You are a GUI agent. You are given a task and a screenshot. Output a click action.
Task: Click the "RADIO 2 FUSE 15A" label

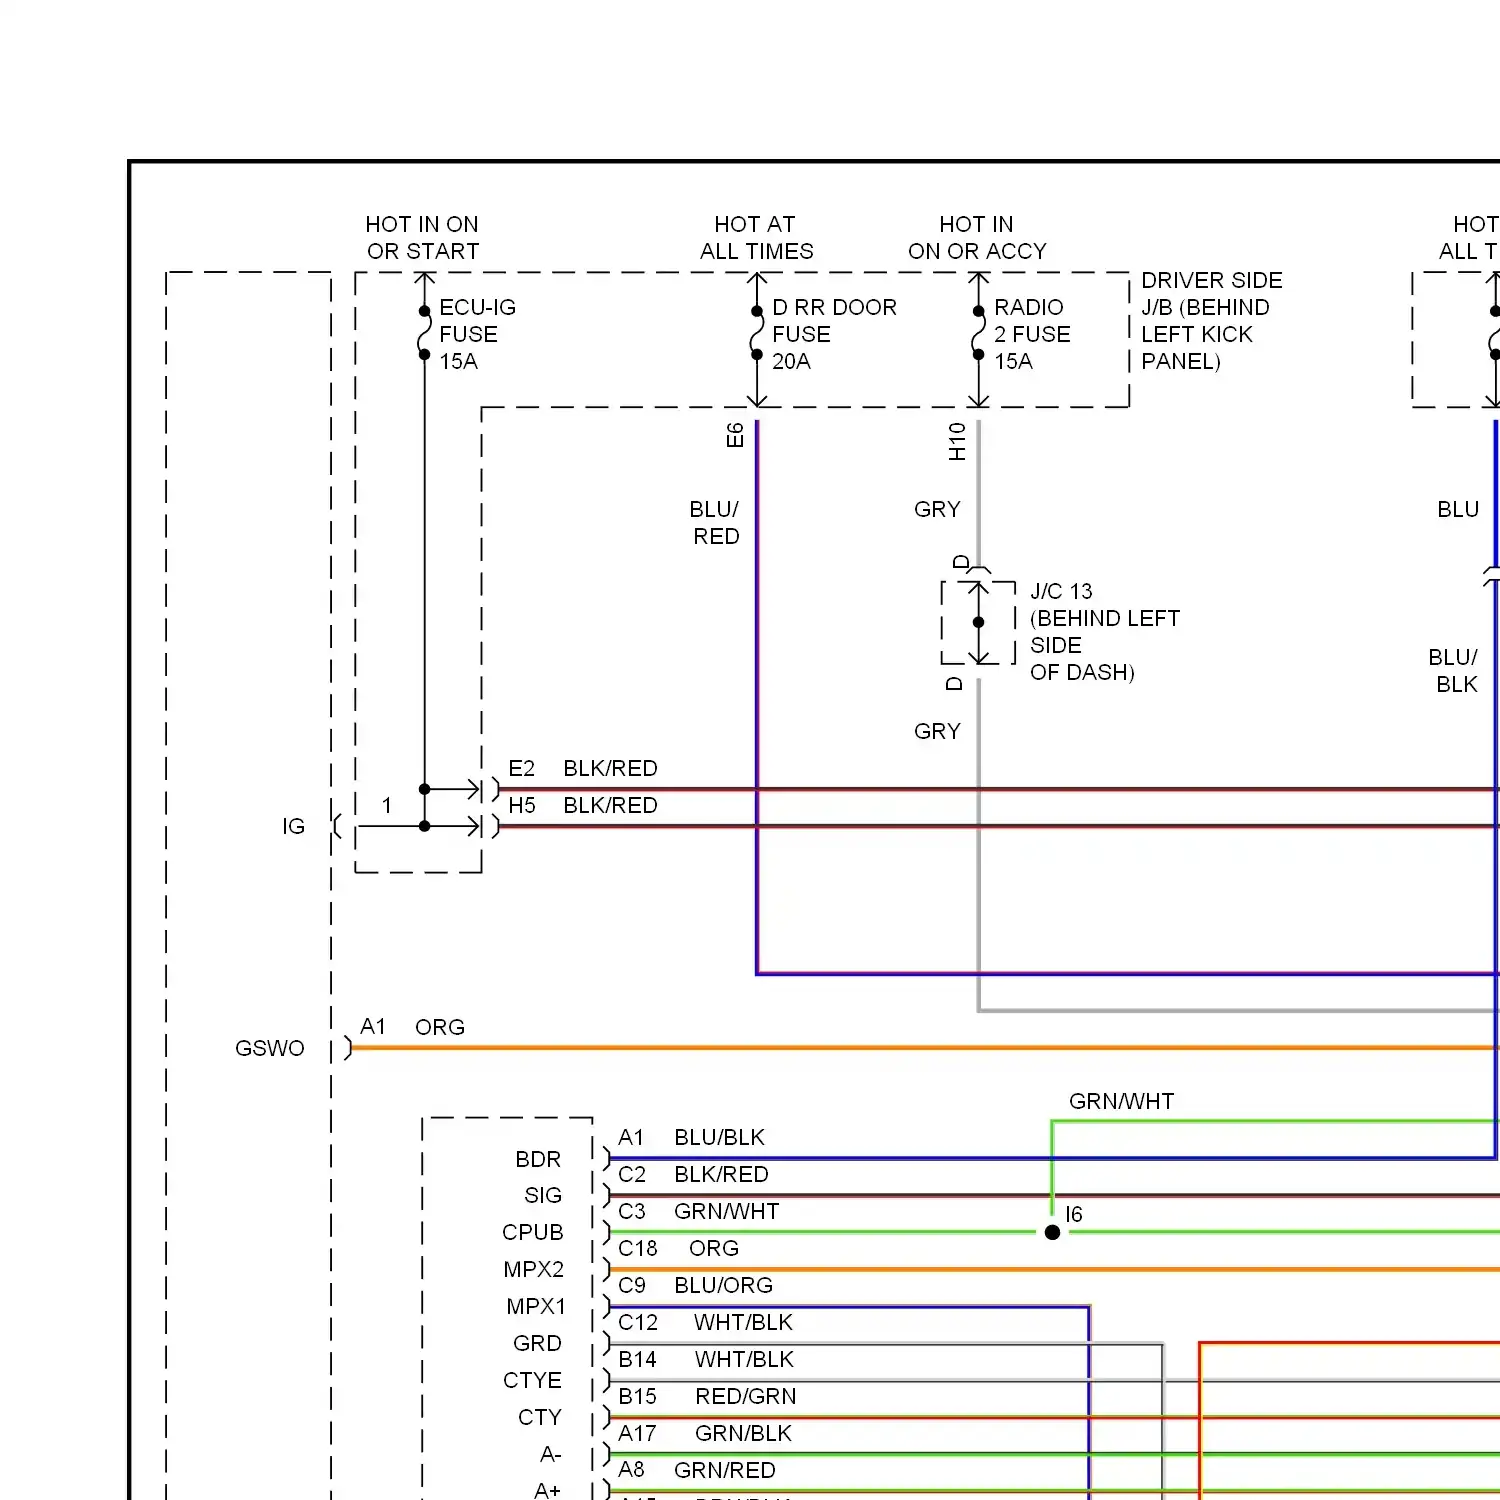pyautogui.click(x=1031, y=334)
